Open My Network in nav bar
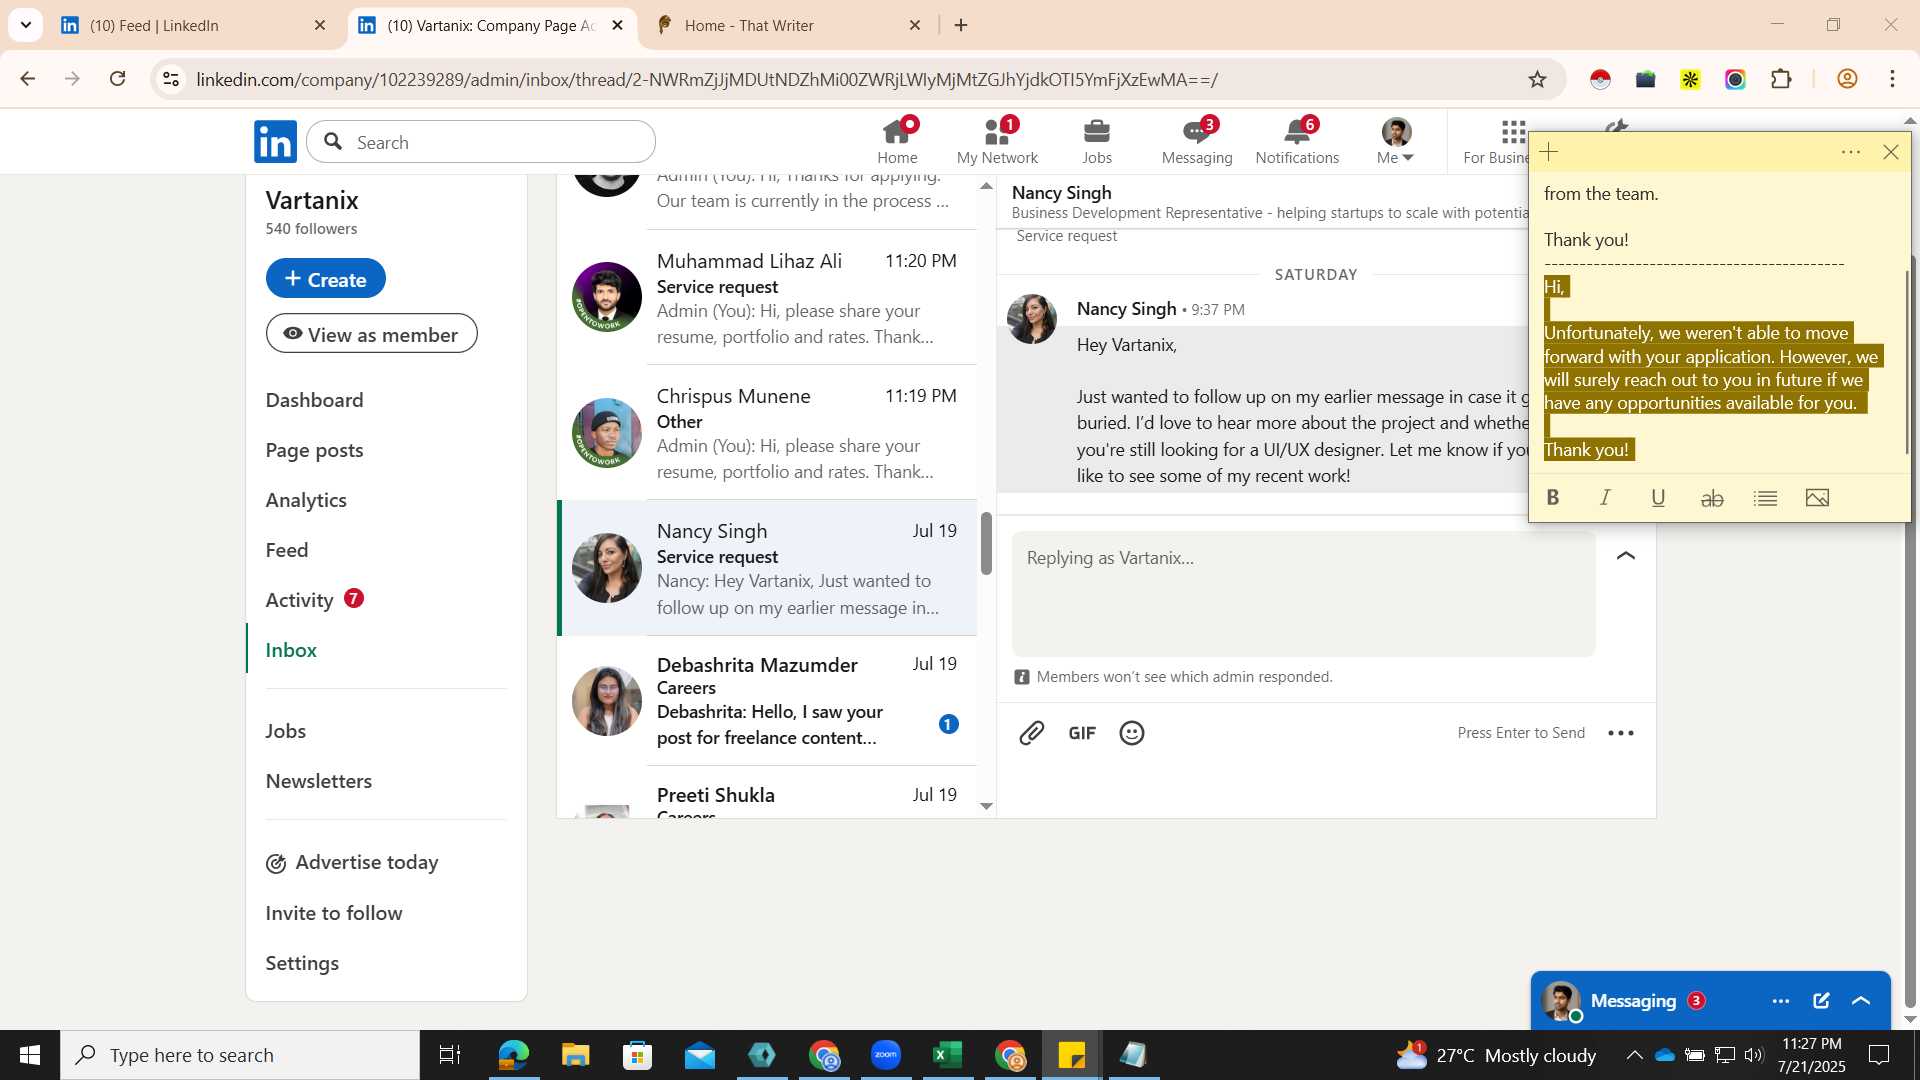This screenshot has height=1080, width=1920. coord(997,142)
